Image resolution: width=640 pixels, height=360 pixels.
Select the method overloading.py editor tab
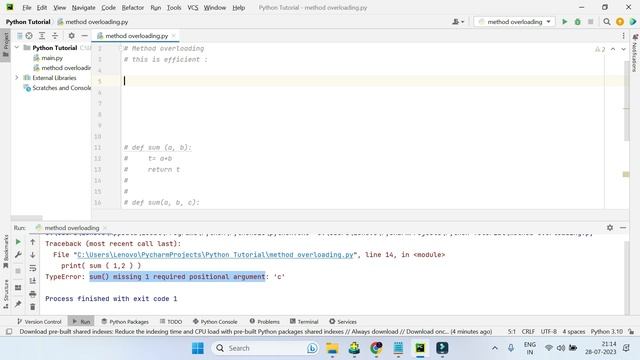point(136,36)
